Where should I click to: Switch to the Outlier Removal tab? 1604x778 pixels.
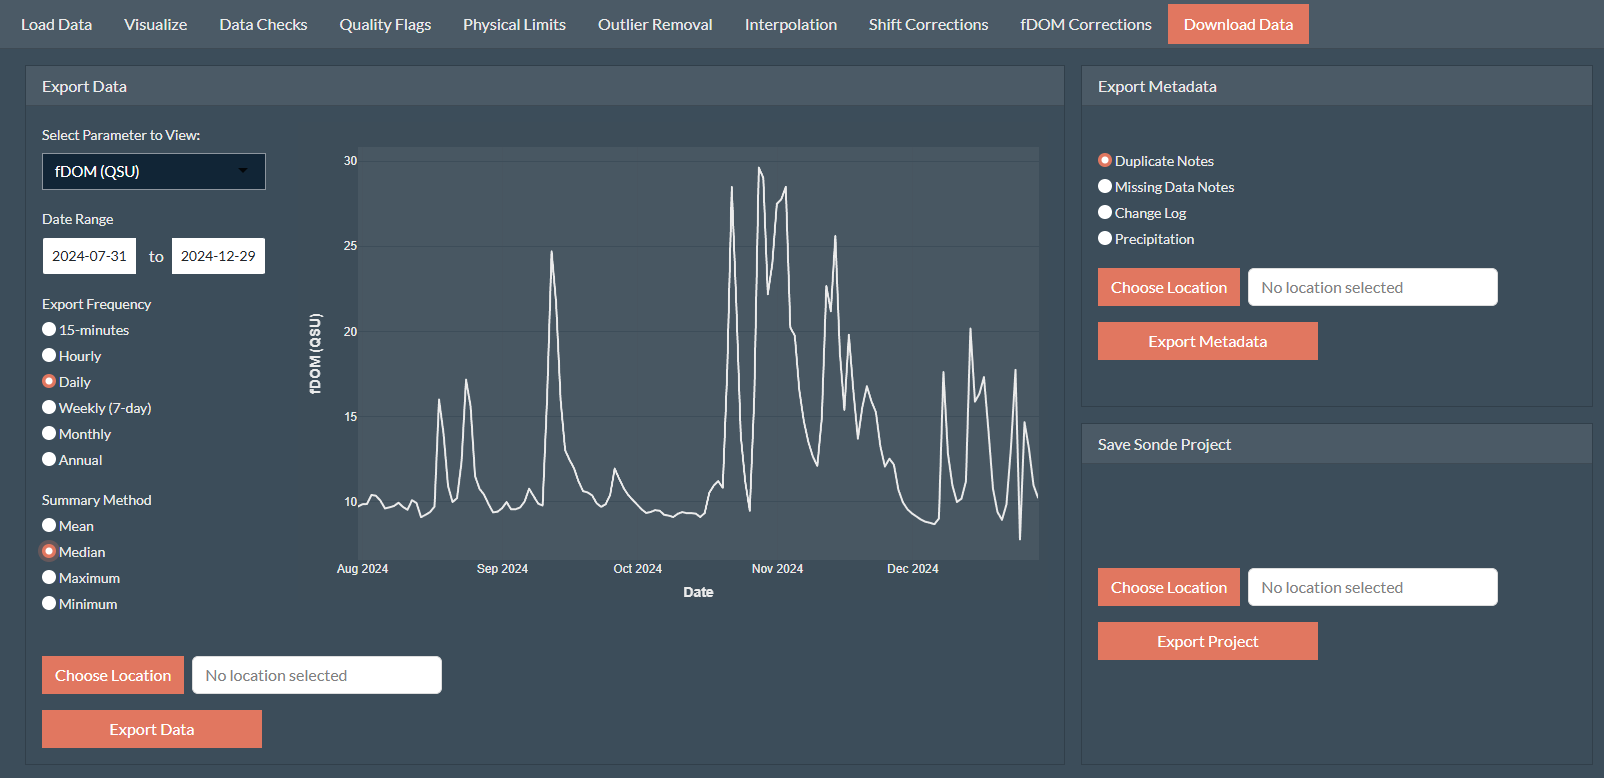click(x=655, y=24)
